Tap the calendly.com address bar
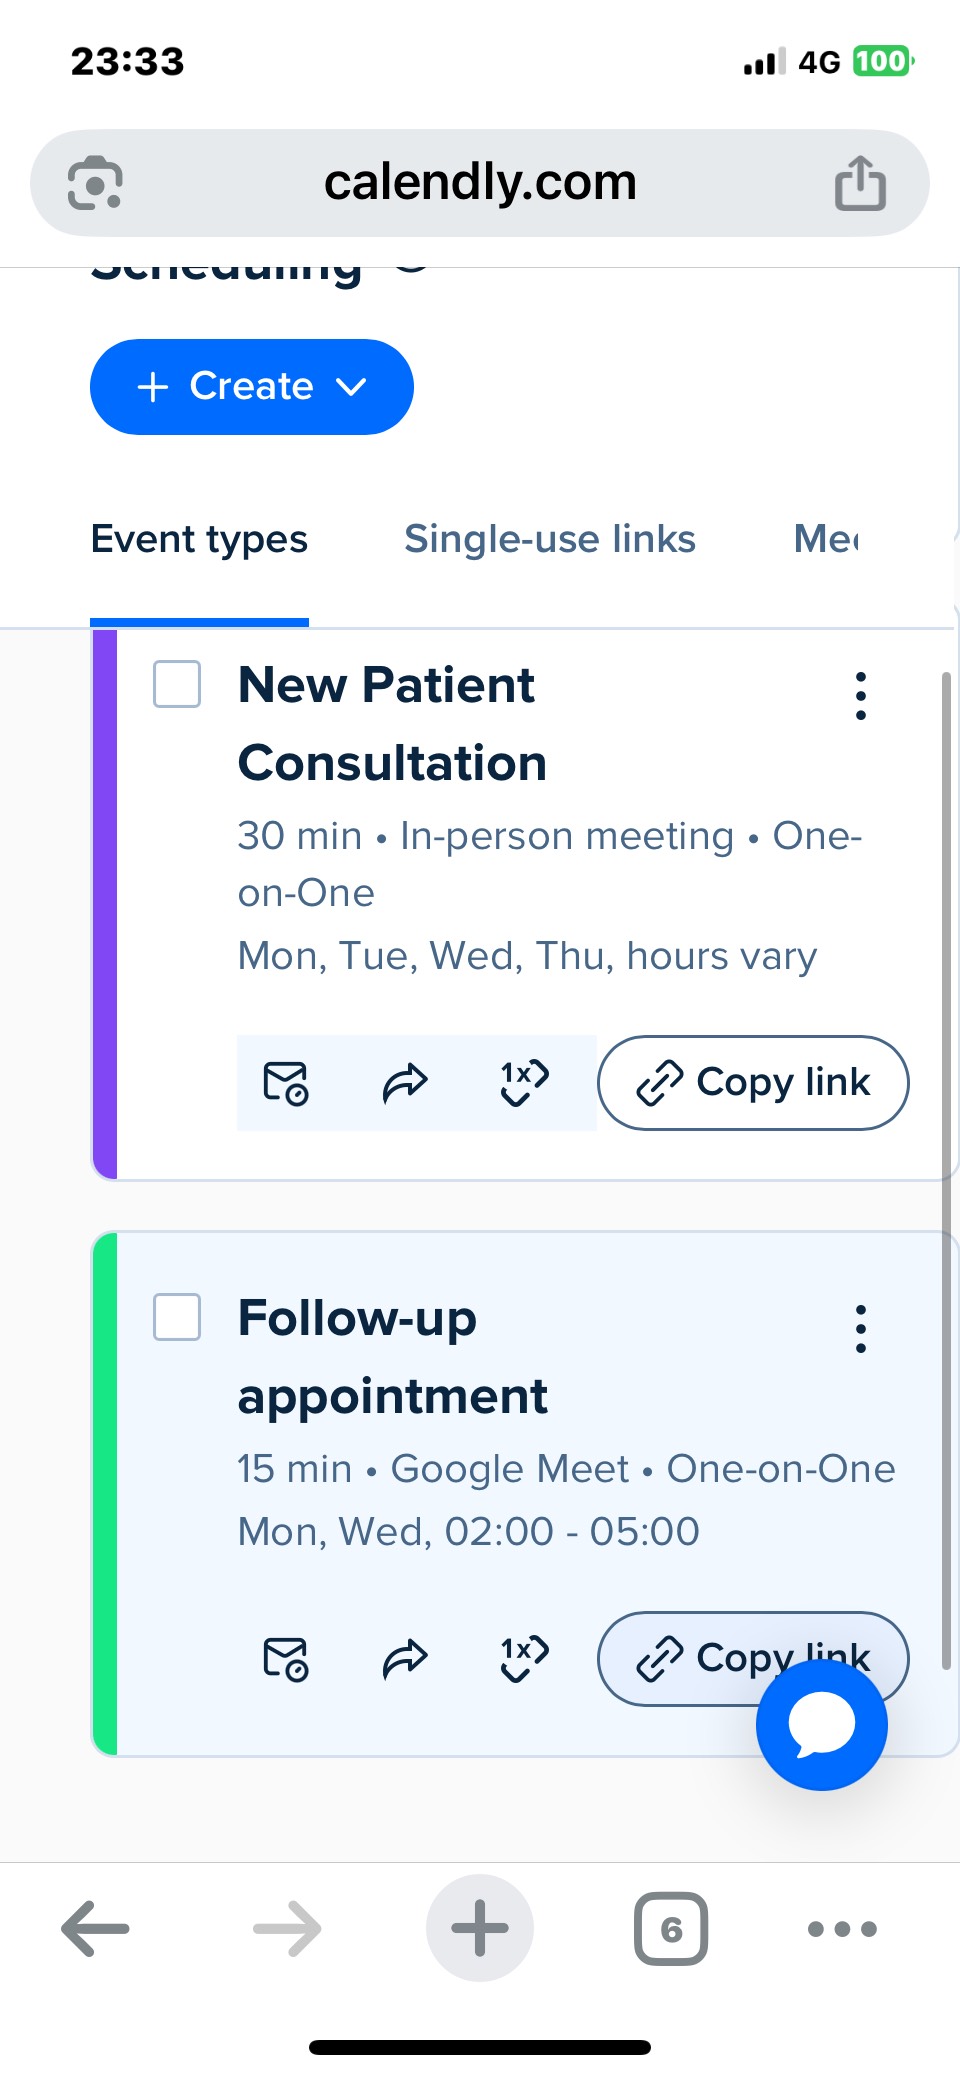The width and height of the screenshot is (960, 2079). (x=480, y=183)
